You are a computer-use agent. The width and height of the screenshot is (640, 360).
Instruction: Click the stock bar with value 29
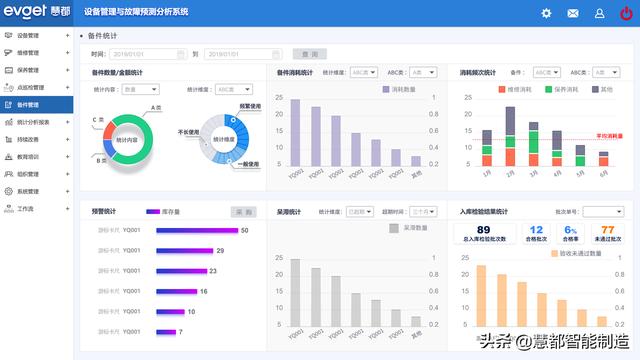coord(185,251)
